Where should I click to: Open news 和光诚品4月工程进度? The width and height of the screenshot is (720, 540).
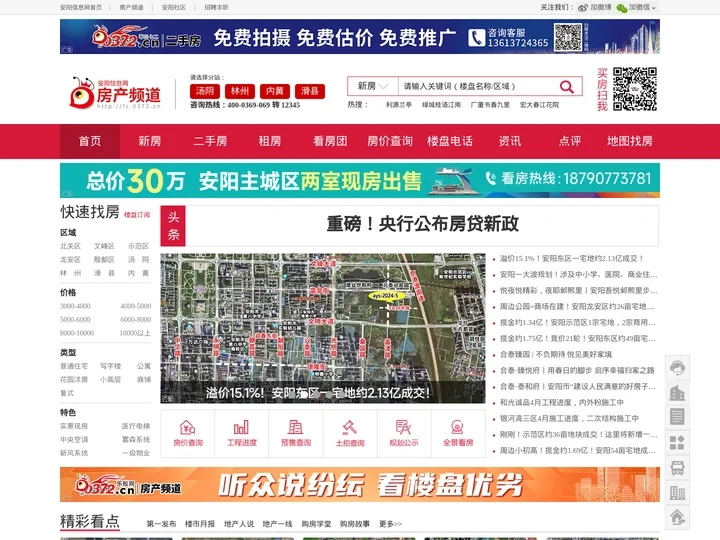pyautogui.click(x=562, y=402)
